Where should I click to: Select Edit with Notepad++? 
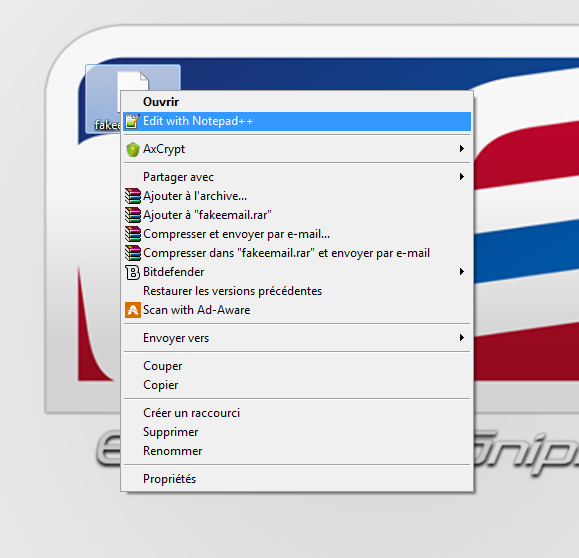297,121
